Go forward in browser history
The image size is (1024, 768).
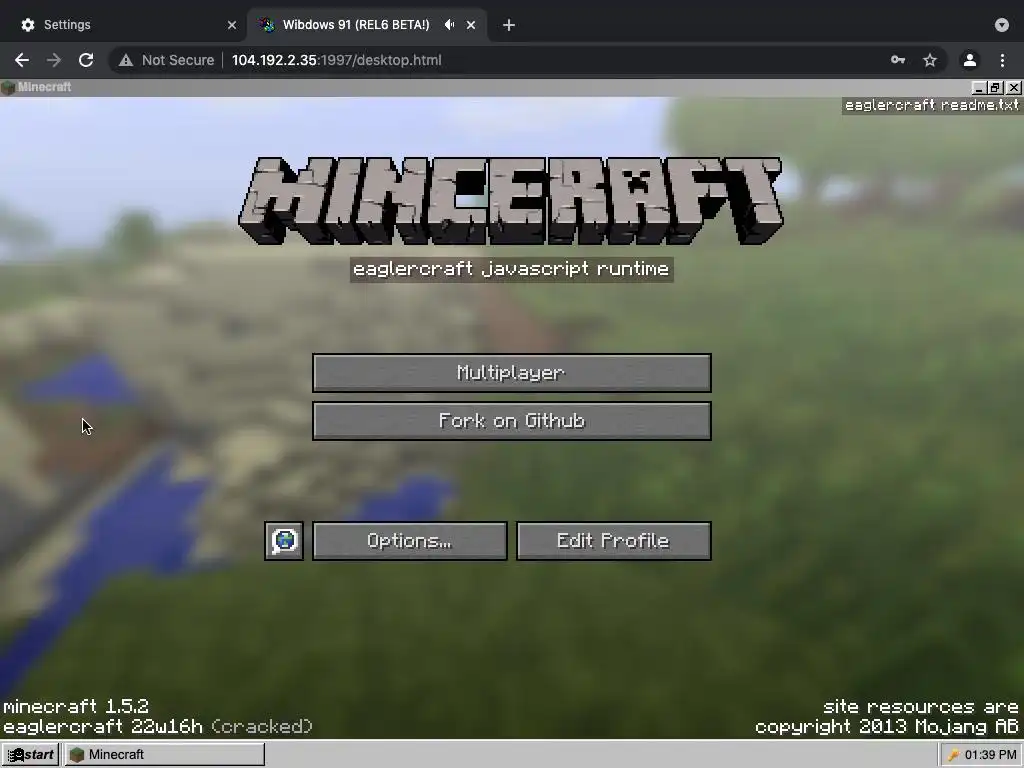click(x=54, y=60)
